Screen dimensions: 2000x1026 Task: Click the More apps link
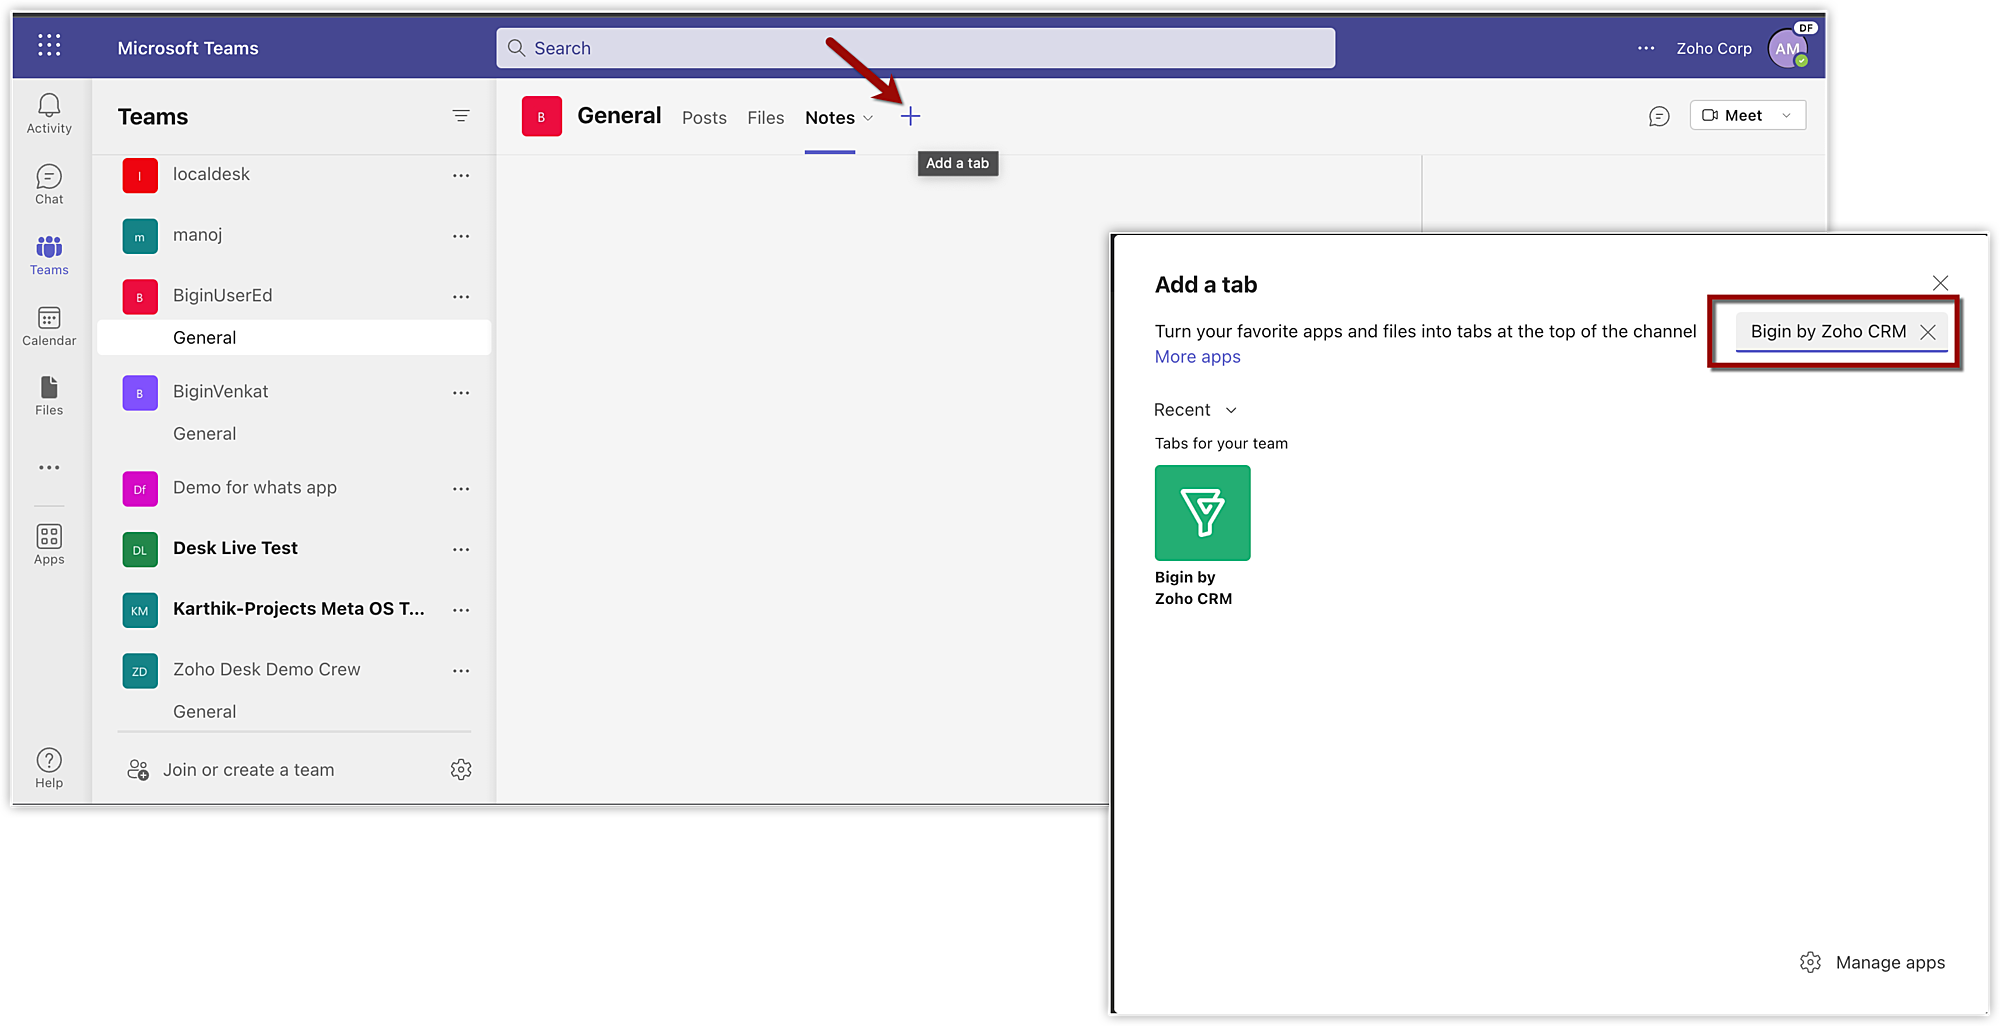[1197, 357]
